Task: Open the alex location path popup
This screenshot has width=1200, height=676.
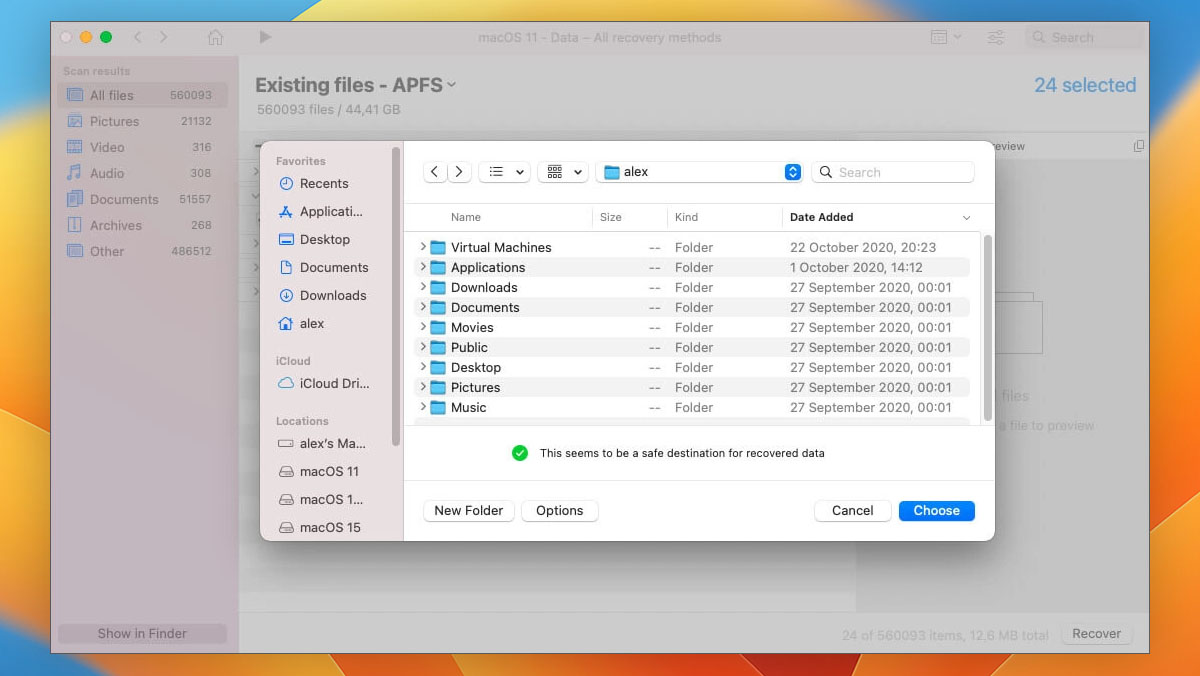Action: 699,172
